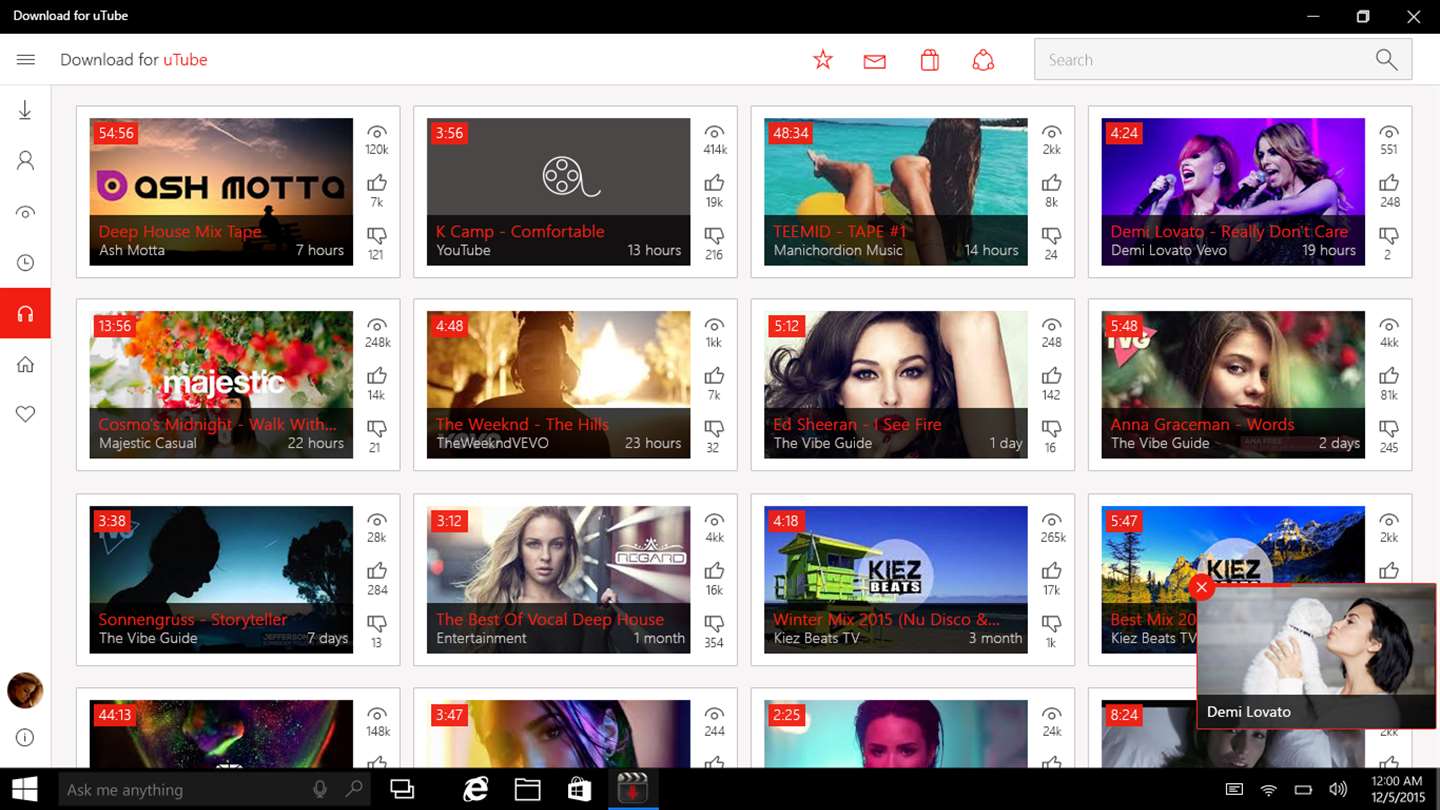Open The Best Of Vocal Deep House thumbnail
The width and height of the screenshot is (1440, 810).
[x=558, y=580]
